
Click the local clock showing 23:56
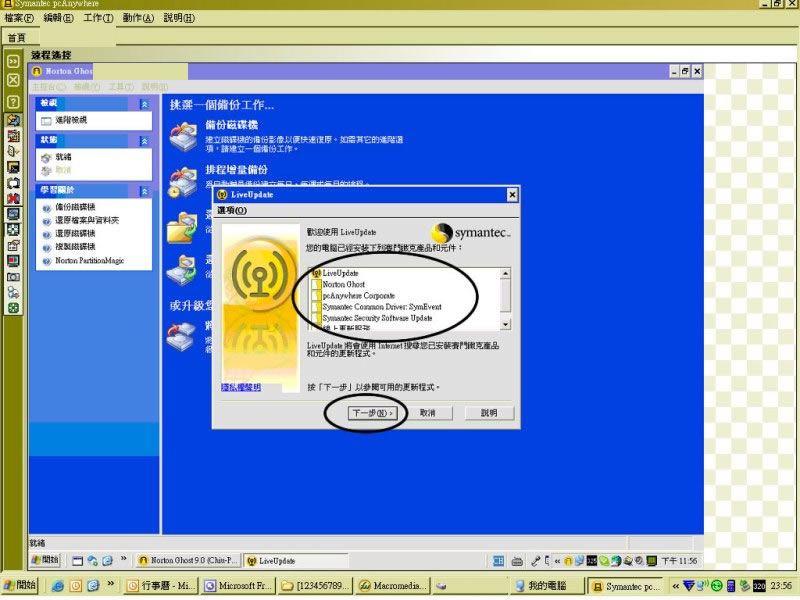[782, 586]
